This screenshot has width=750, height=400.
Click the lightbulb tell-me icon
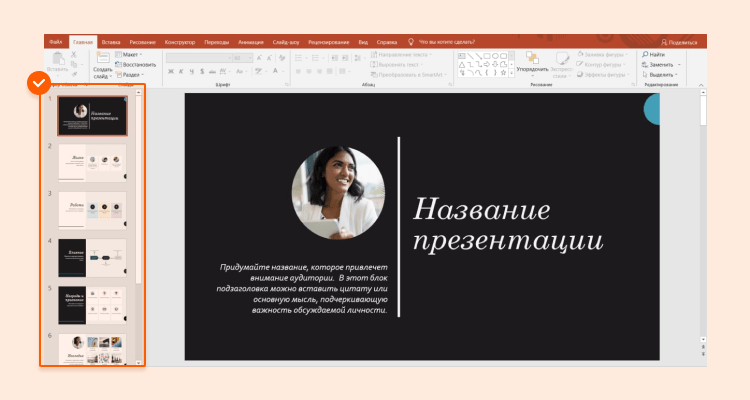pos(410,42)
